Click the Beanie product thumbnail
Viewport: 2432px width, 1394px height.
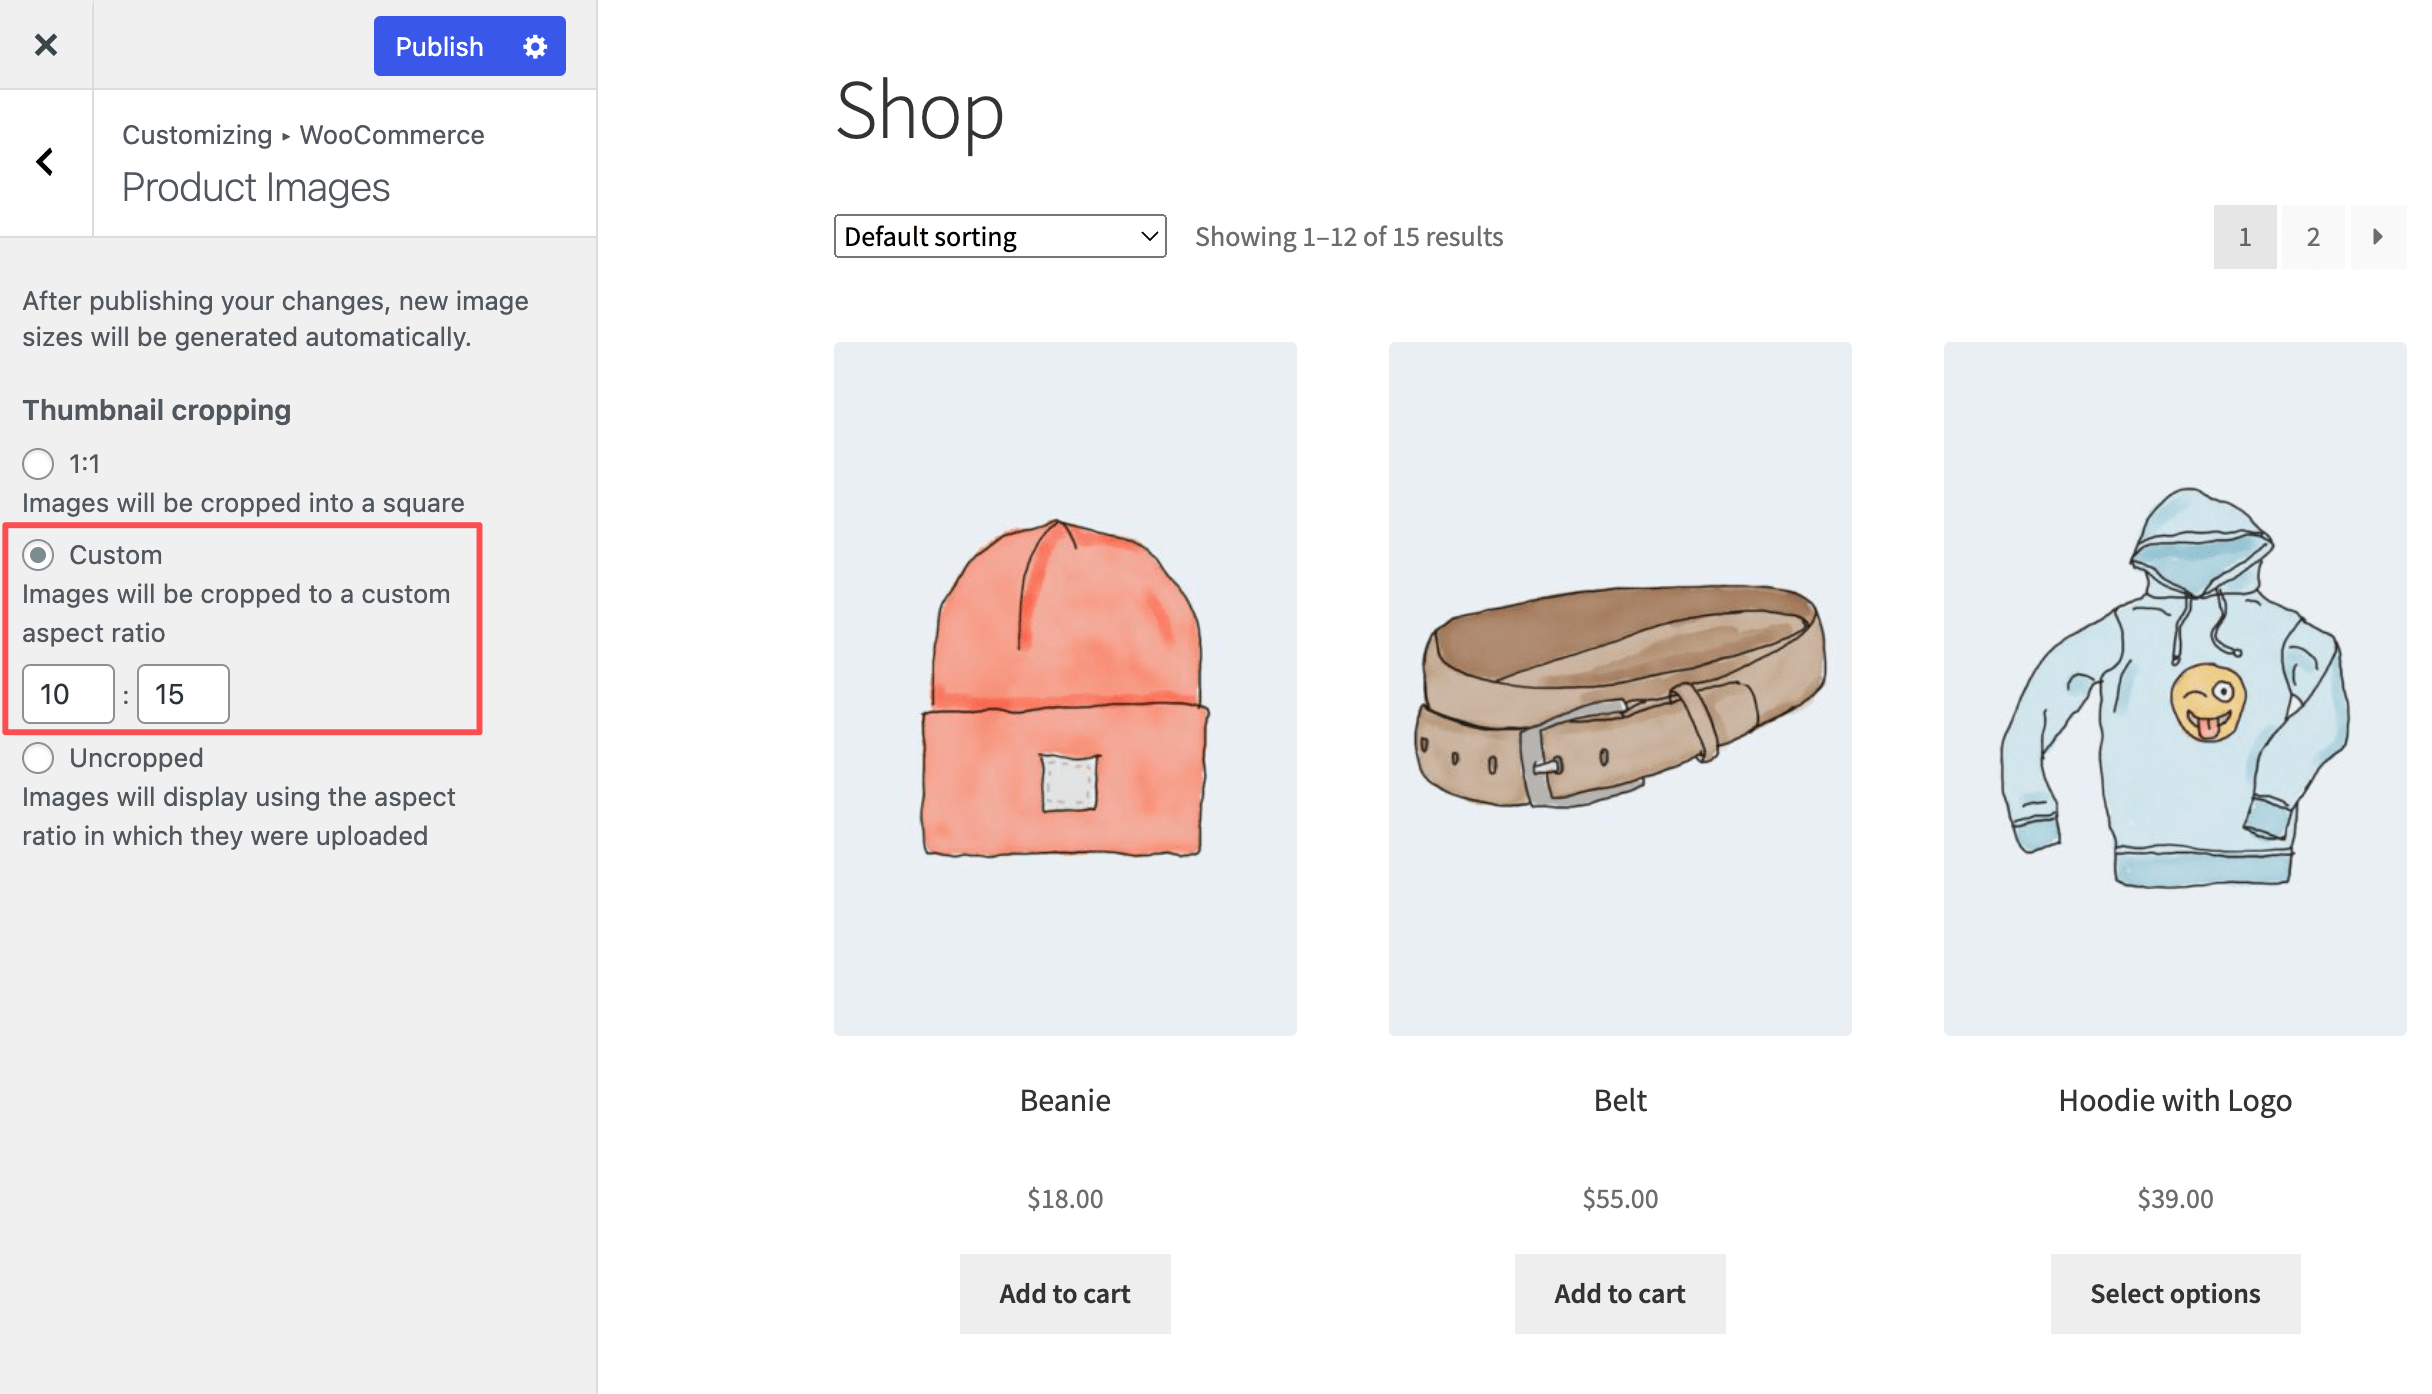[1064, 689]
